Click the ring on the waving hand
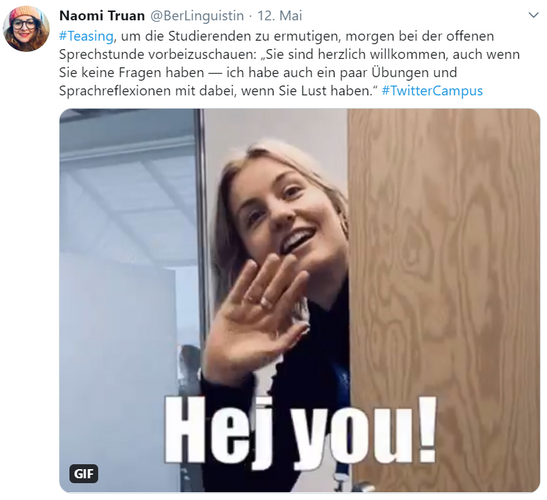Viewport: 547px width, 500px height. 266,303
